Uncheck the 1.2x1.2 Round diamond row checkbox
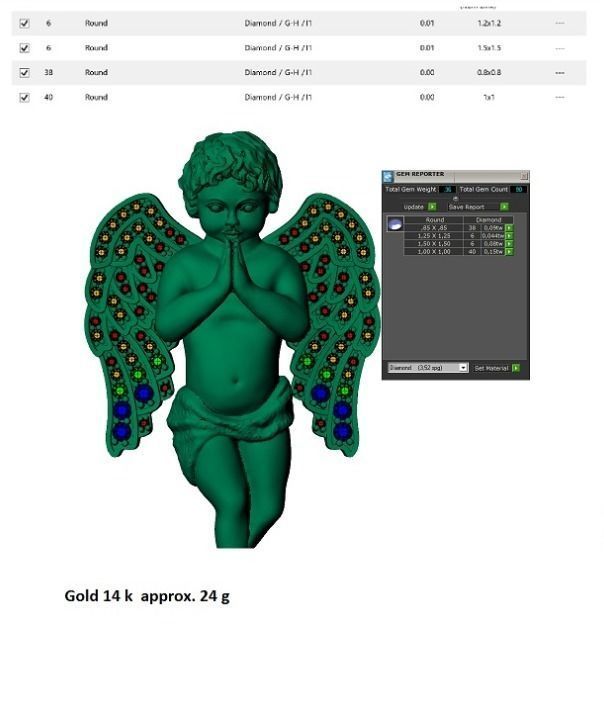This screenshot has width=604, height=715. point(25,23)
